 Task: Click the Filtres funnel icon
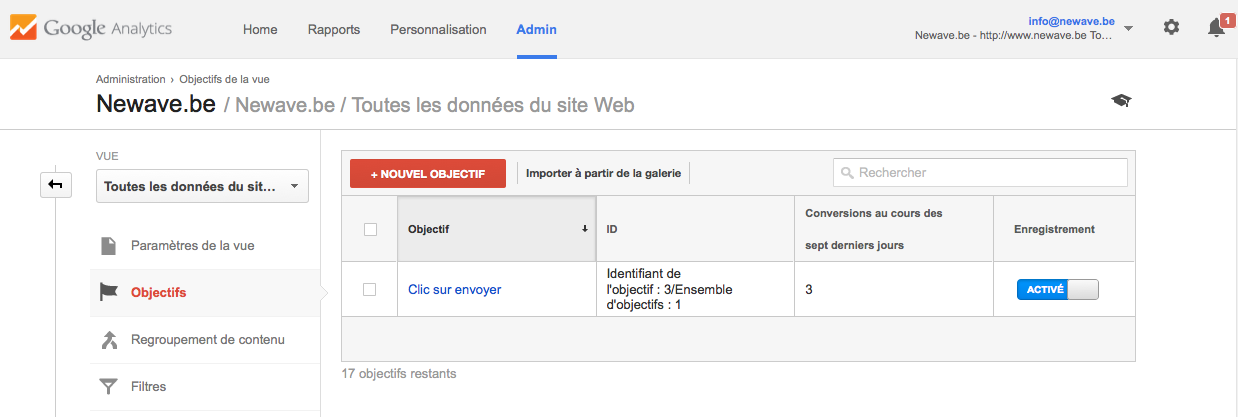[x=109, y=386]
